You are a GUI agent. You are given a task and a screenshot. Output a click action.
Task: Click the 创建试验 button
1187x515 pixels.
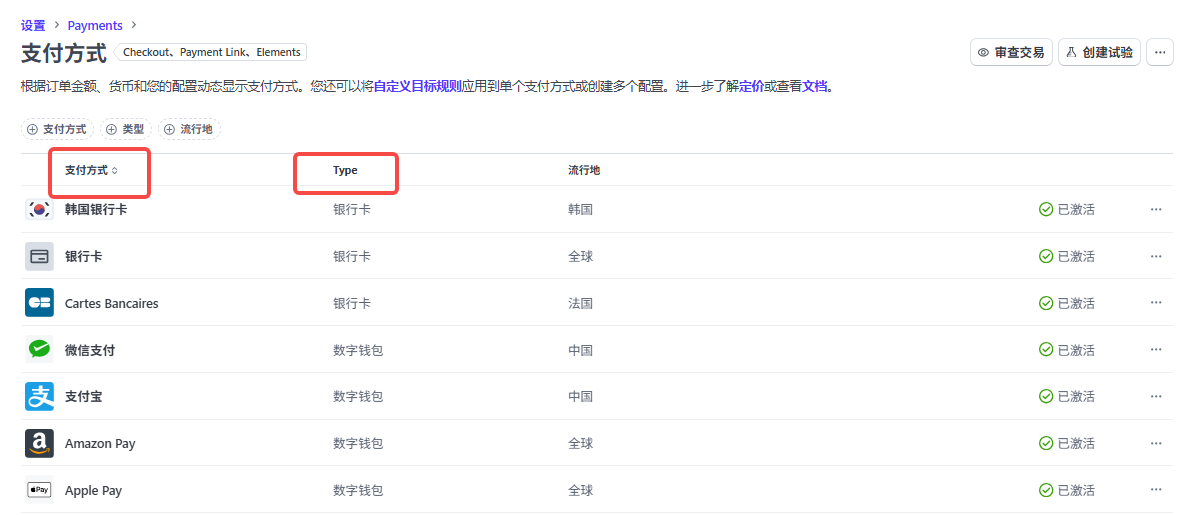coord(1099,52)
